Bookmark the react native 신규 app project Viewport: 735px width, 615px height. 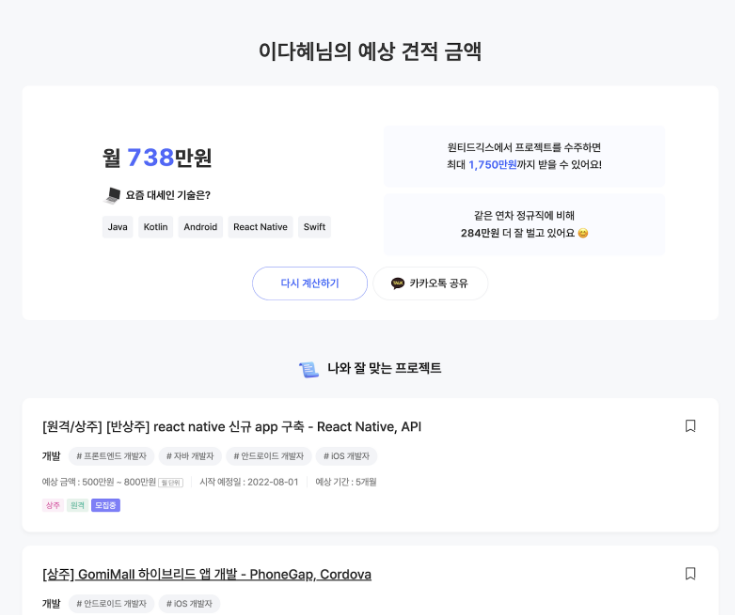[690, 426]
